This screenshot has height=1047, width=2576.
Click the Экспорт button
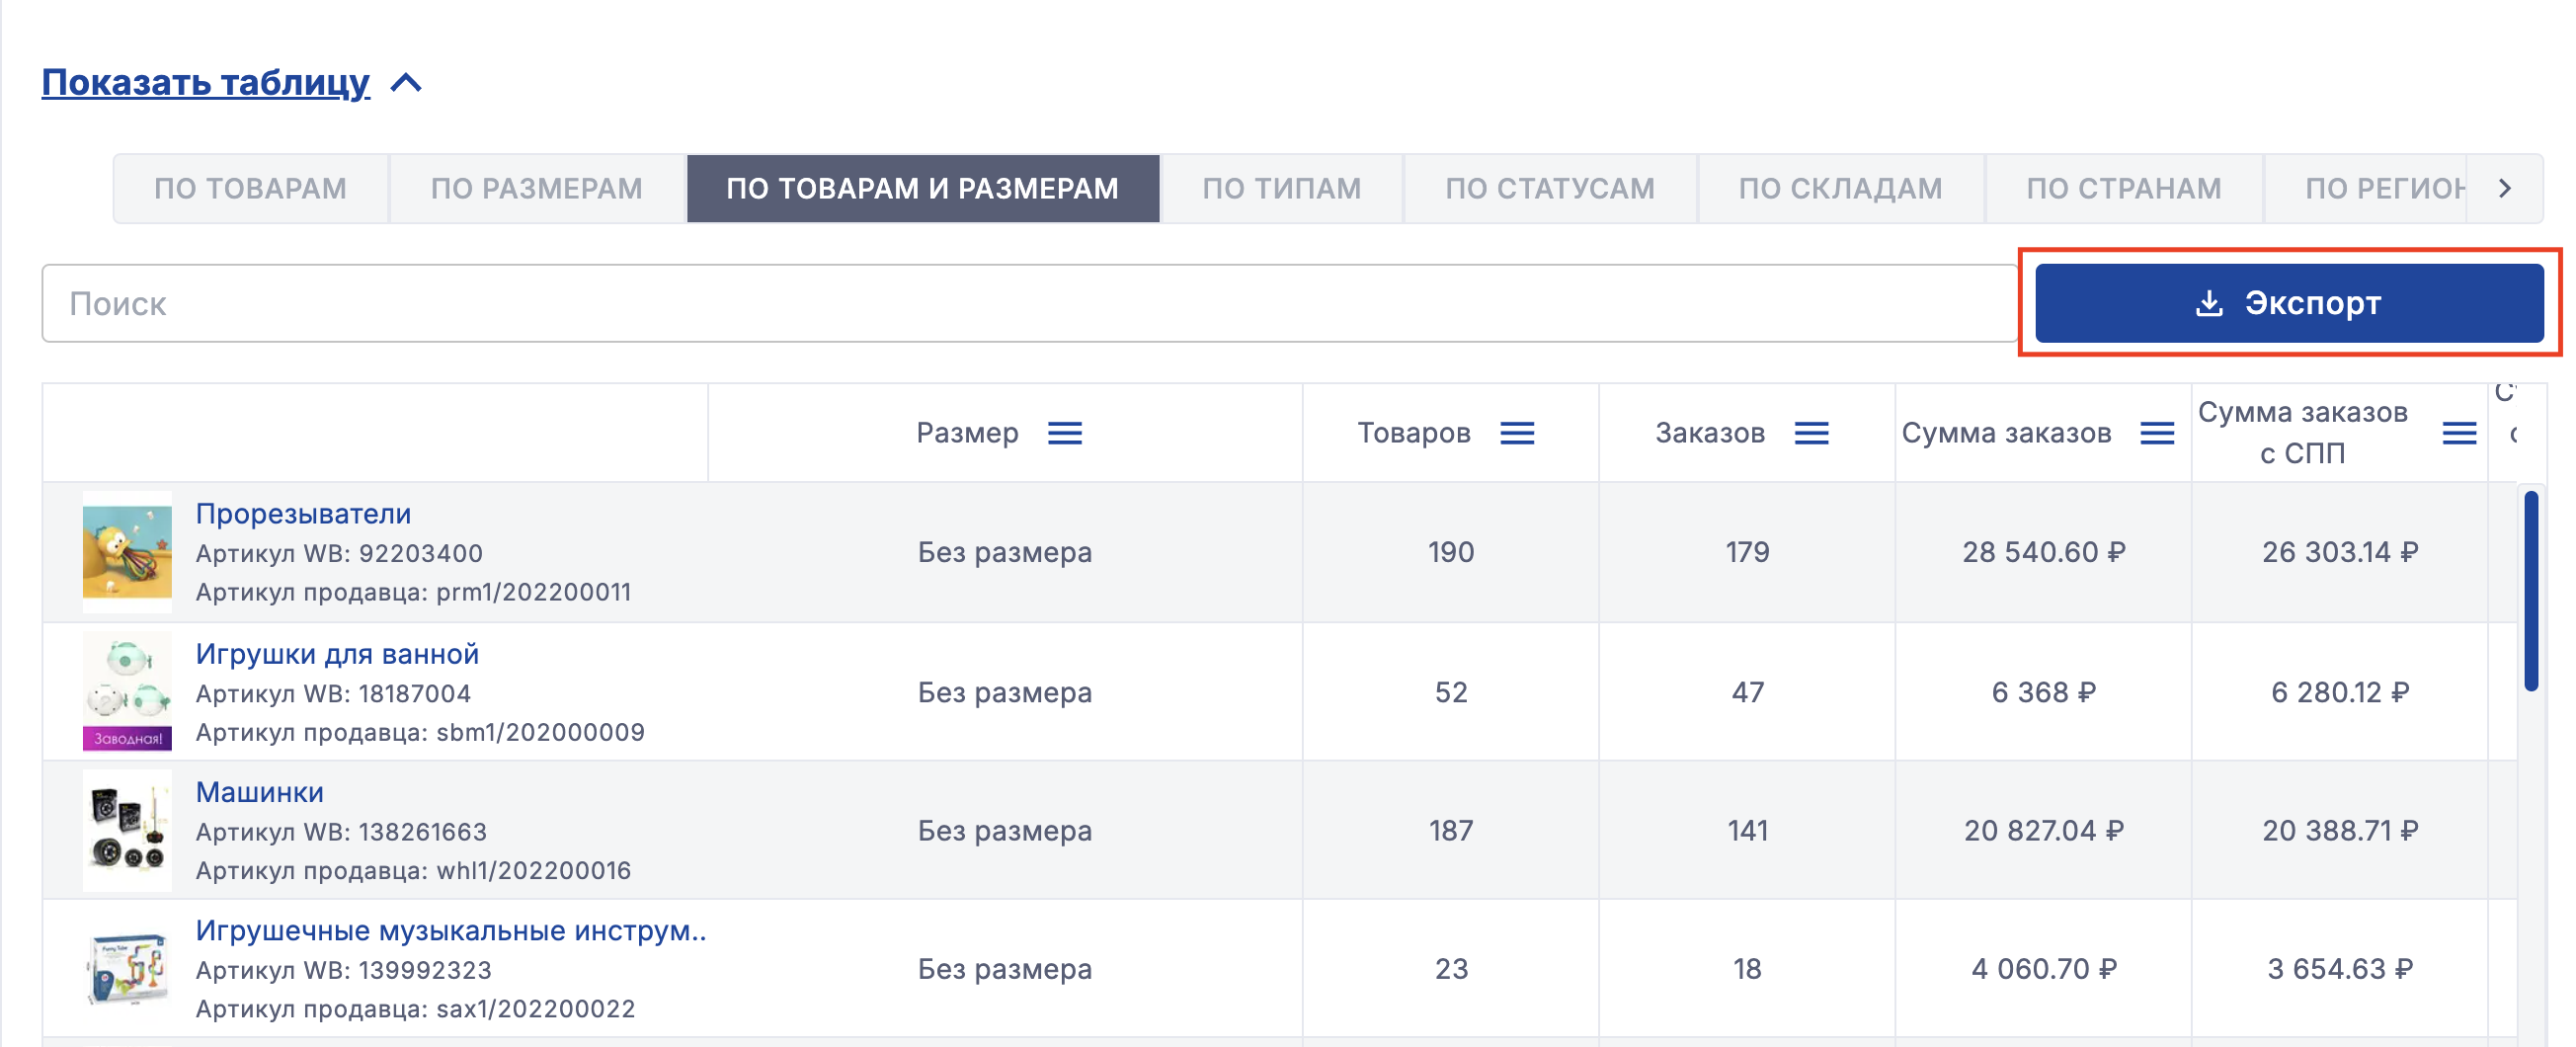click(x=2288, y=303)
